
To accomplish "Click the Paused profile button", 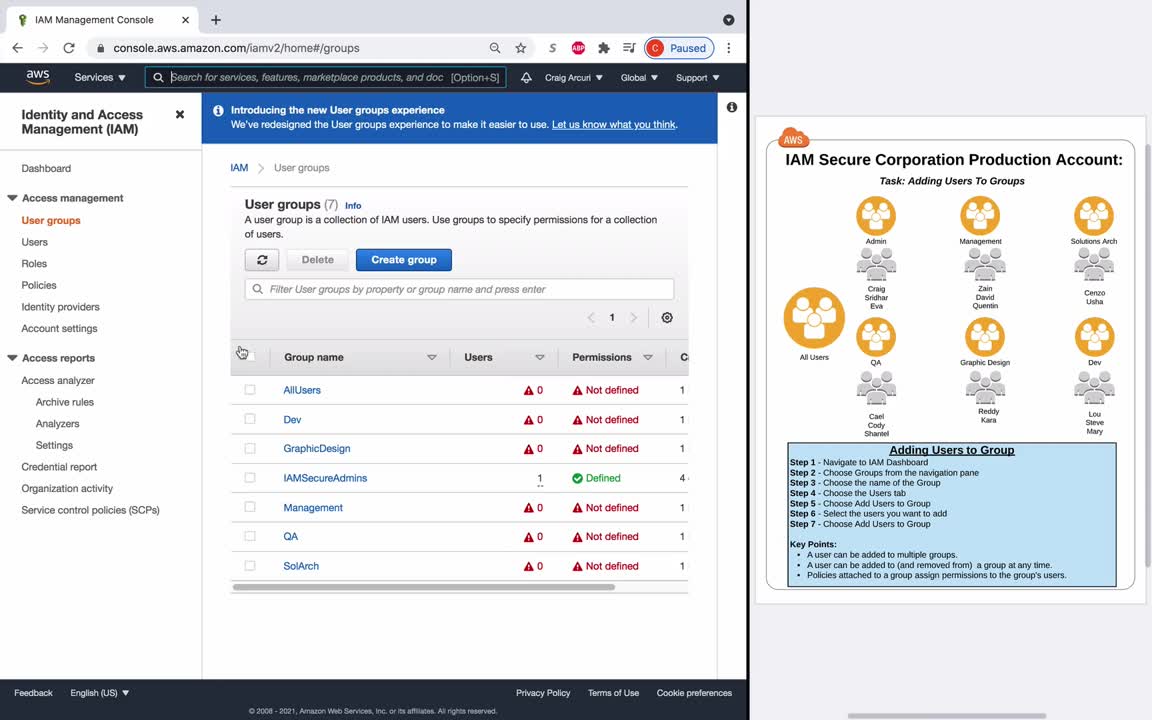I will 679,48.
